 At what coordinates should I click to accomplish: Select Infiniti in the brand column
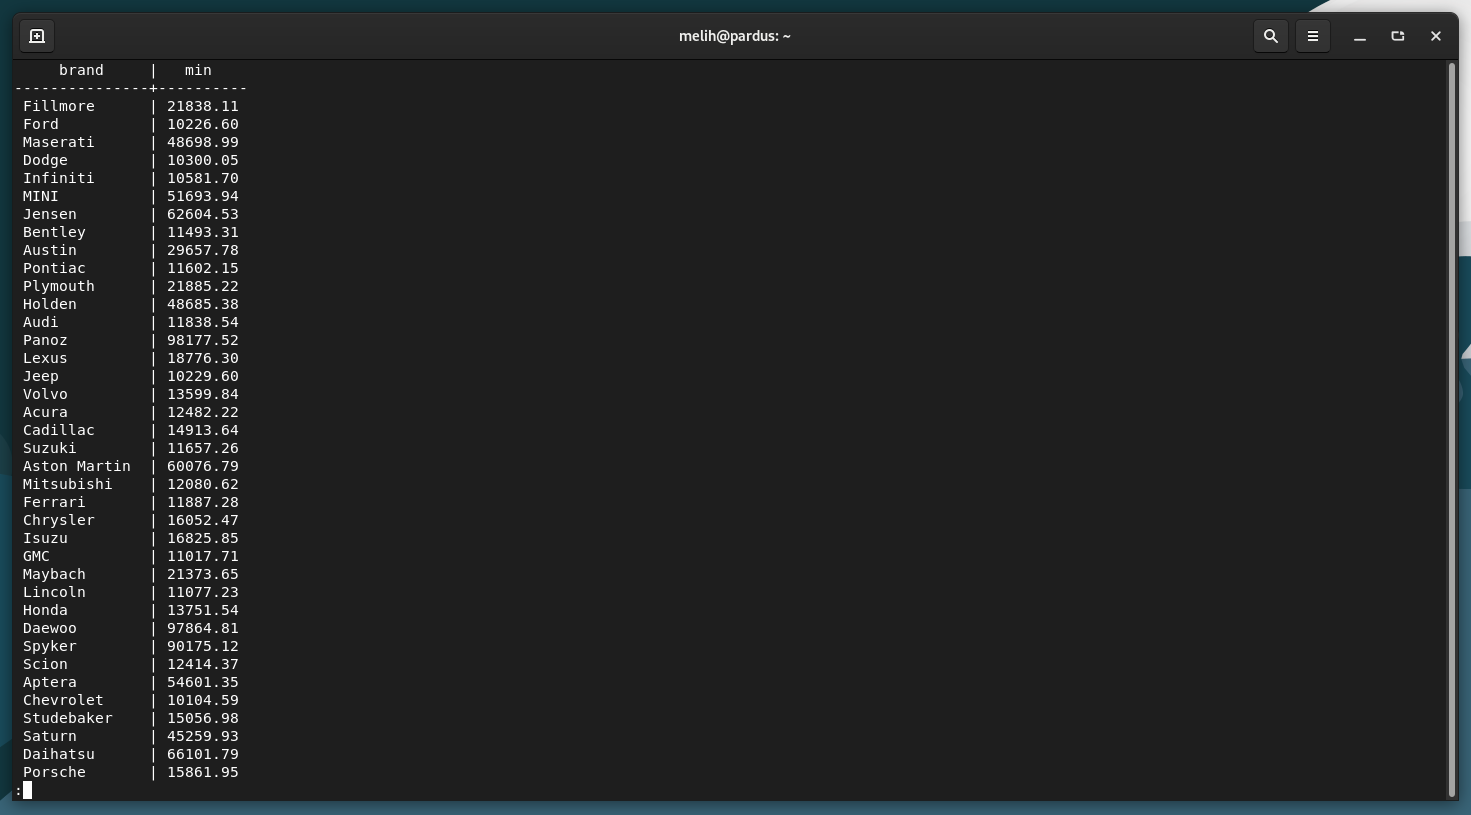tap(59, 178)
